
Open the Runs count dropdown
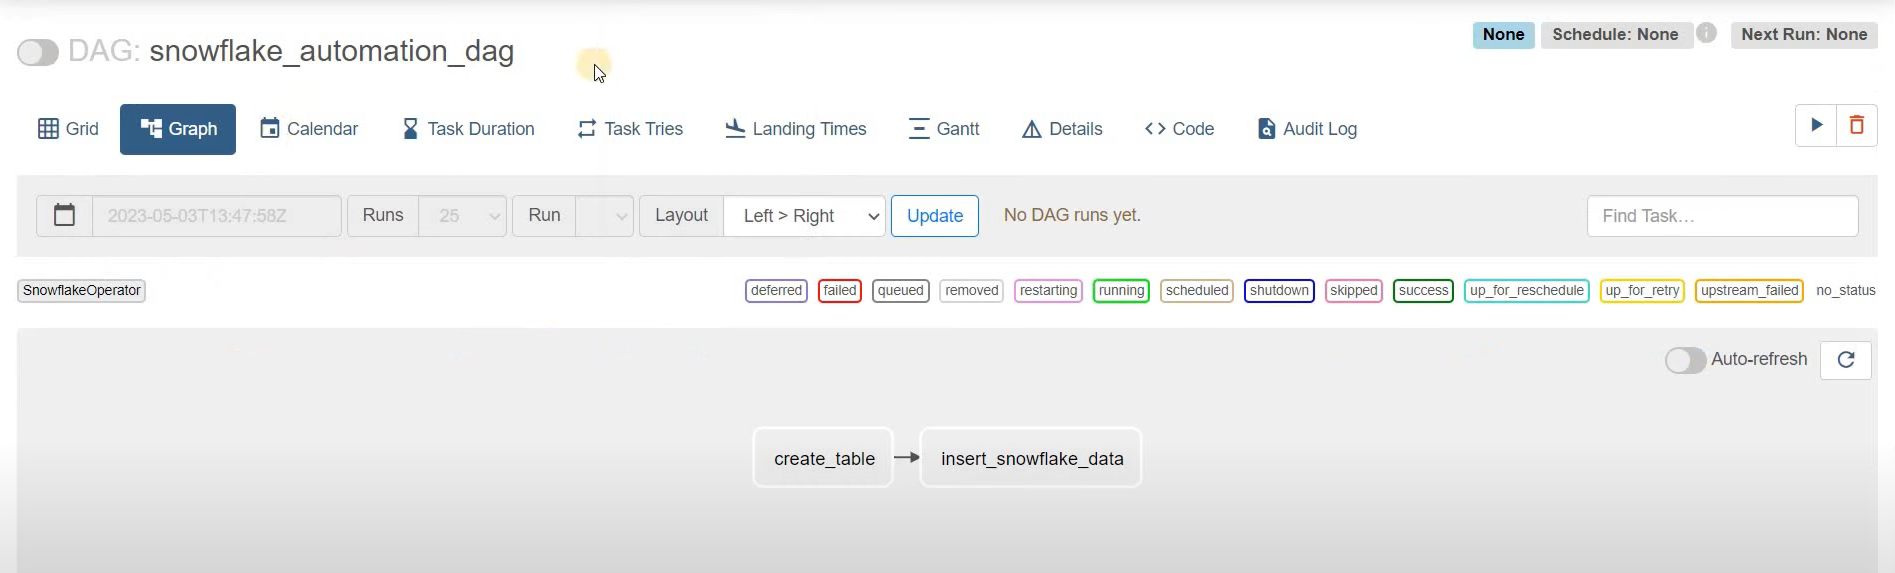[x=462, y=216]
